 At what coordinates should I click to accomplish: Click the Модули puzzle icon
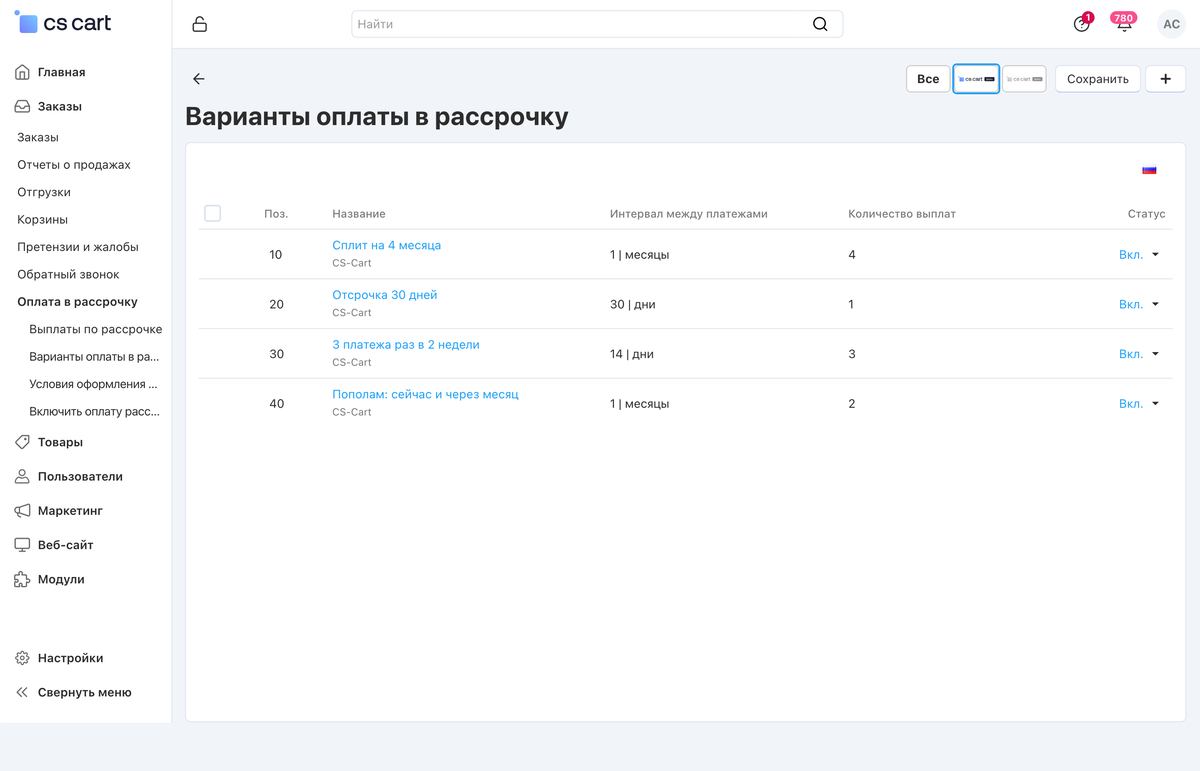[22, 579]
